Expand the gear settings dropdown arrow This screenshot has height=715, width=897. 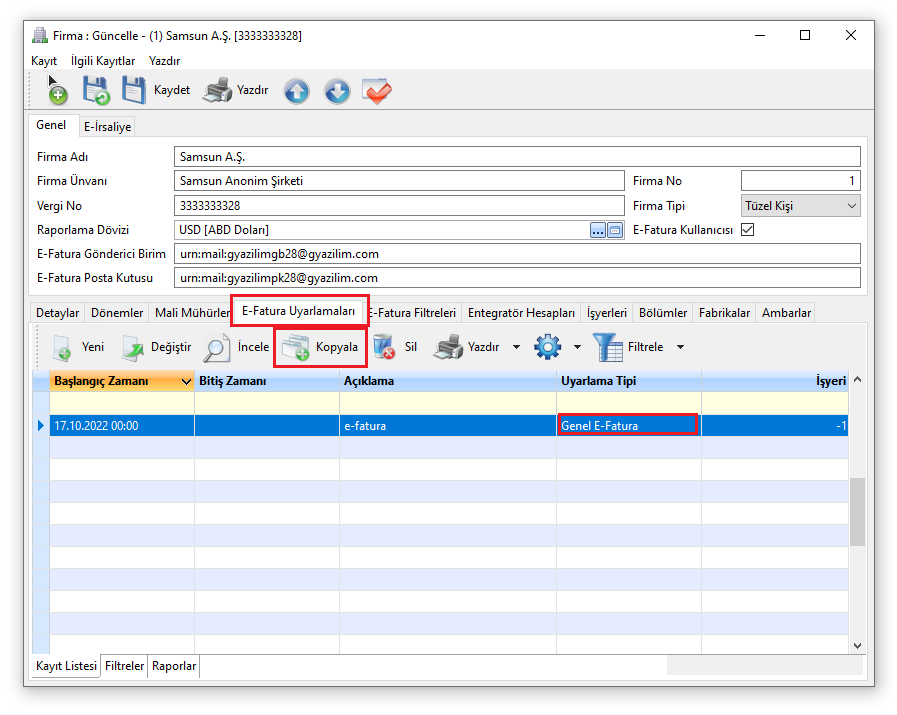577,347
